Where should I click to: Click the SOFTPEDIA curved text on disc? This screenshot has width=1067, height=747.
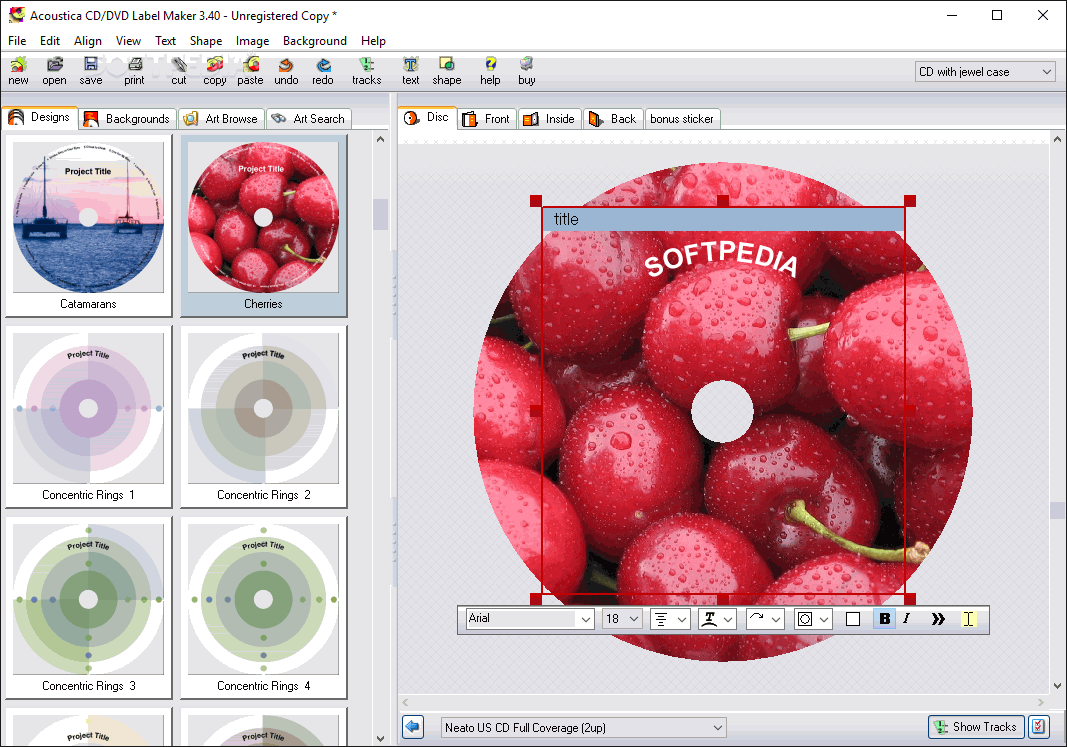(721, 259)
